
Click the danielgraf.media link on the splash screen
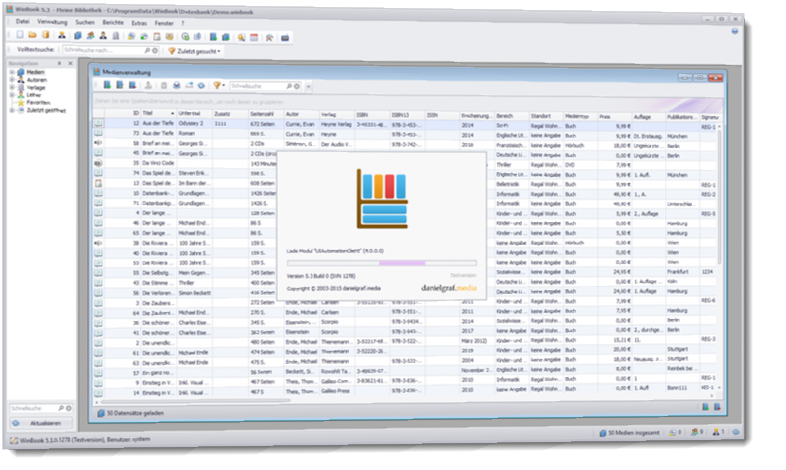(x=449, y=288)
